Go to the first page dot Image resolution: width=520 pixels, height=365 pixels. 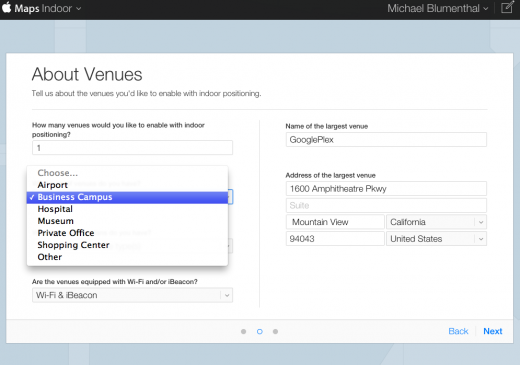coord(243,332)
